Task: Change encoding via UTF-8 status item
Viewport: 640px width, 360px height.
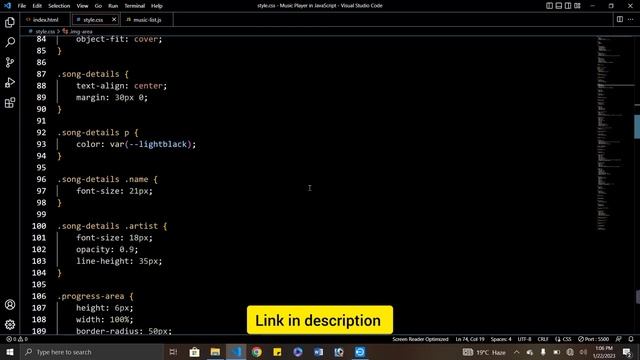Action: (x=524, y=339)
